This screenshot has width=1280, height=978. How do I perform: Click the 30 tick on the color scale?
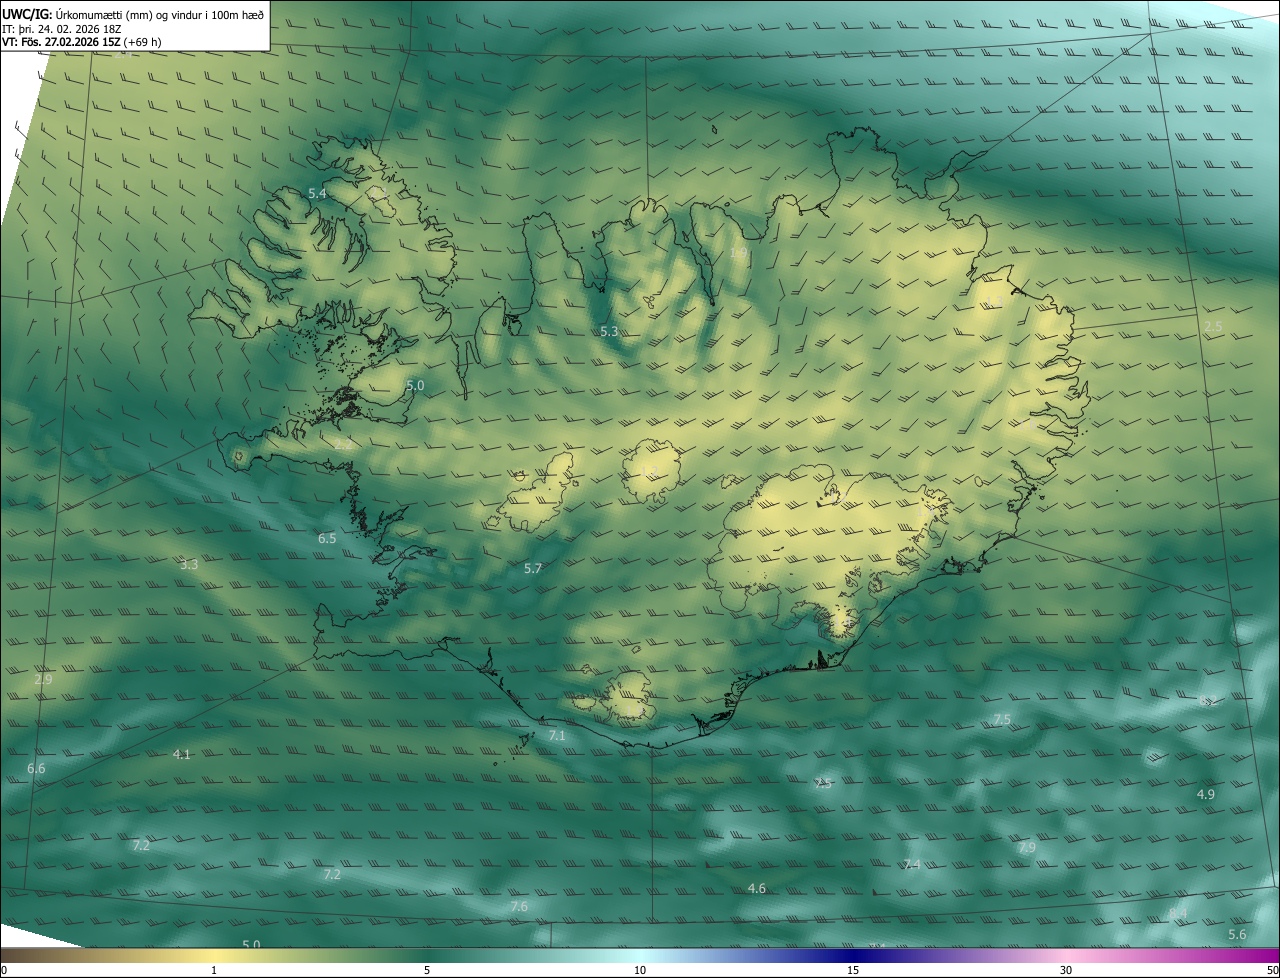(x=1066, y=970)
